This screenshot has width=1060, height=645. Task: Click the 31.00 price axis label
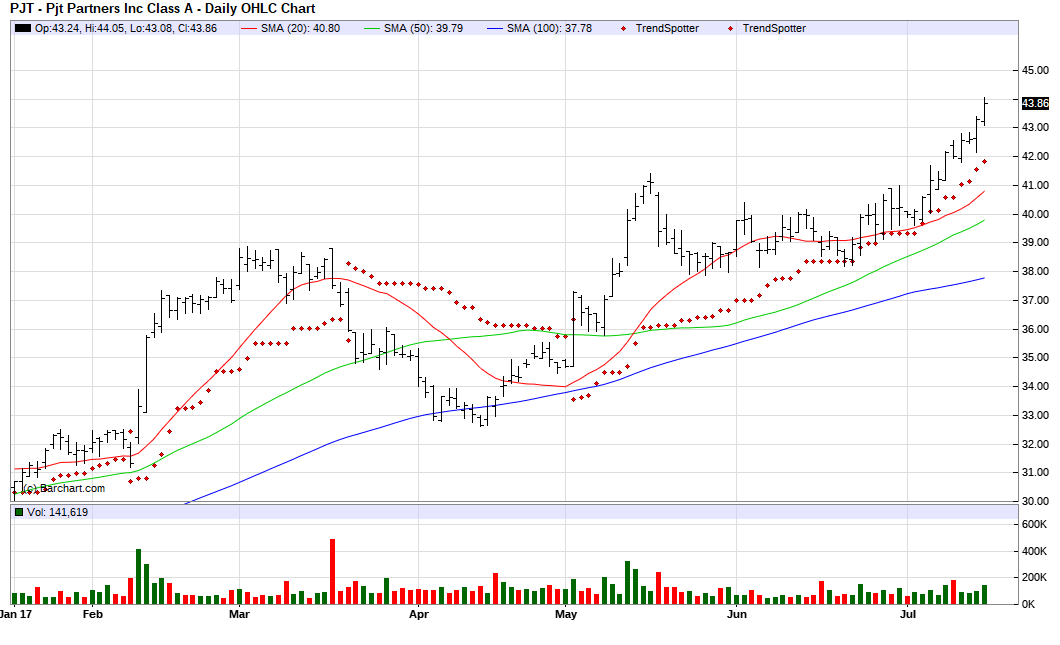(x=1035, y=473)
